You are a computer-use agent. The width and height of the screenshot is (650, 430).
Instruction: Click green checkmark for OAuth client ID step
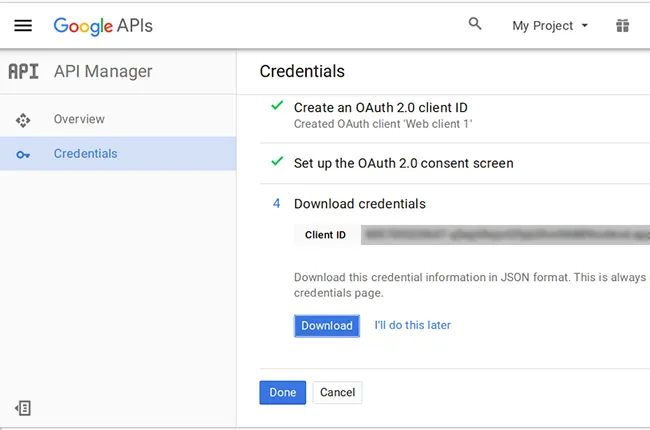pos(277,106)
